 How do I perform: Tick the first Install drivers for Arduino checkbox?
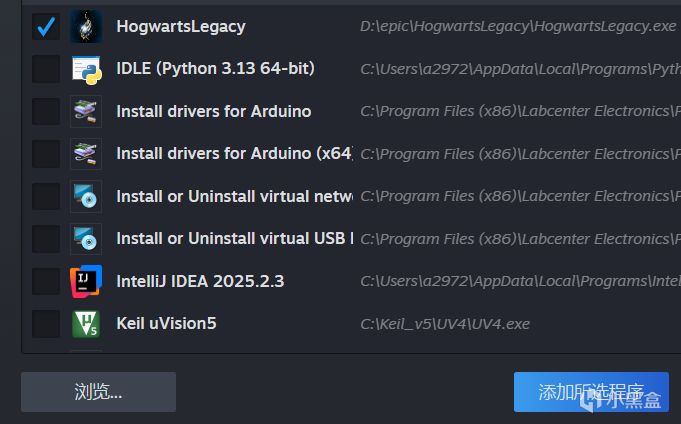[45, 111]
